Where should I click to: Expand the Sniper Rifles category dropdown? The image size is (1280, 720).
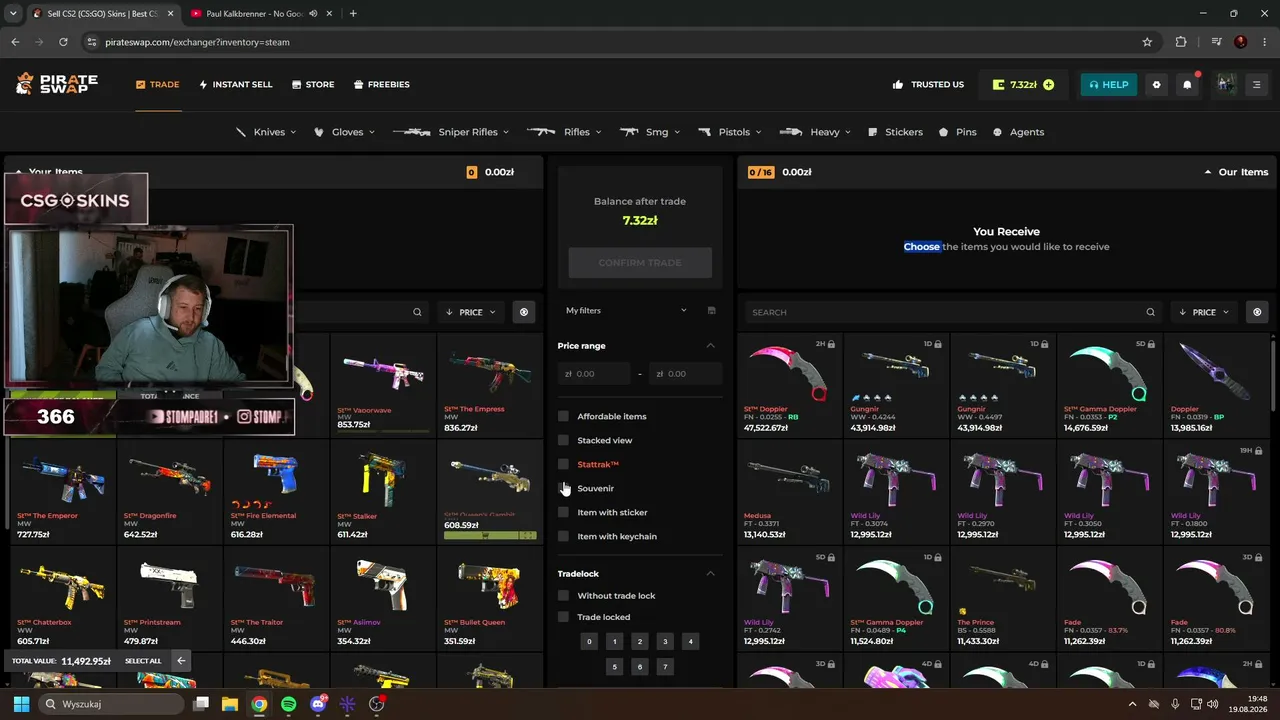coord(451,132)
